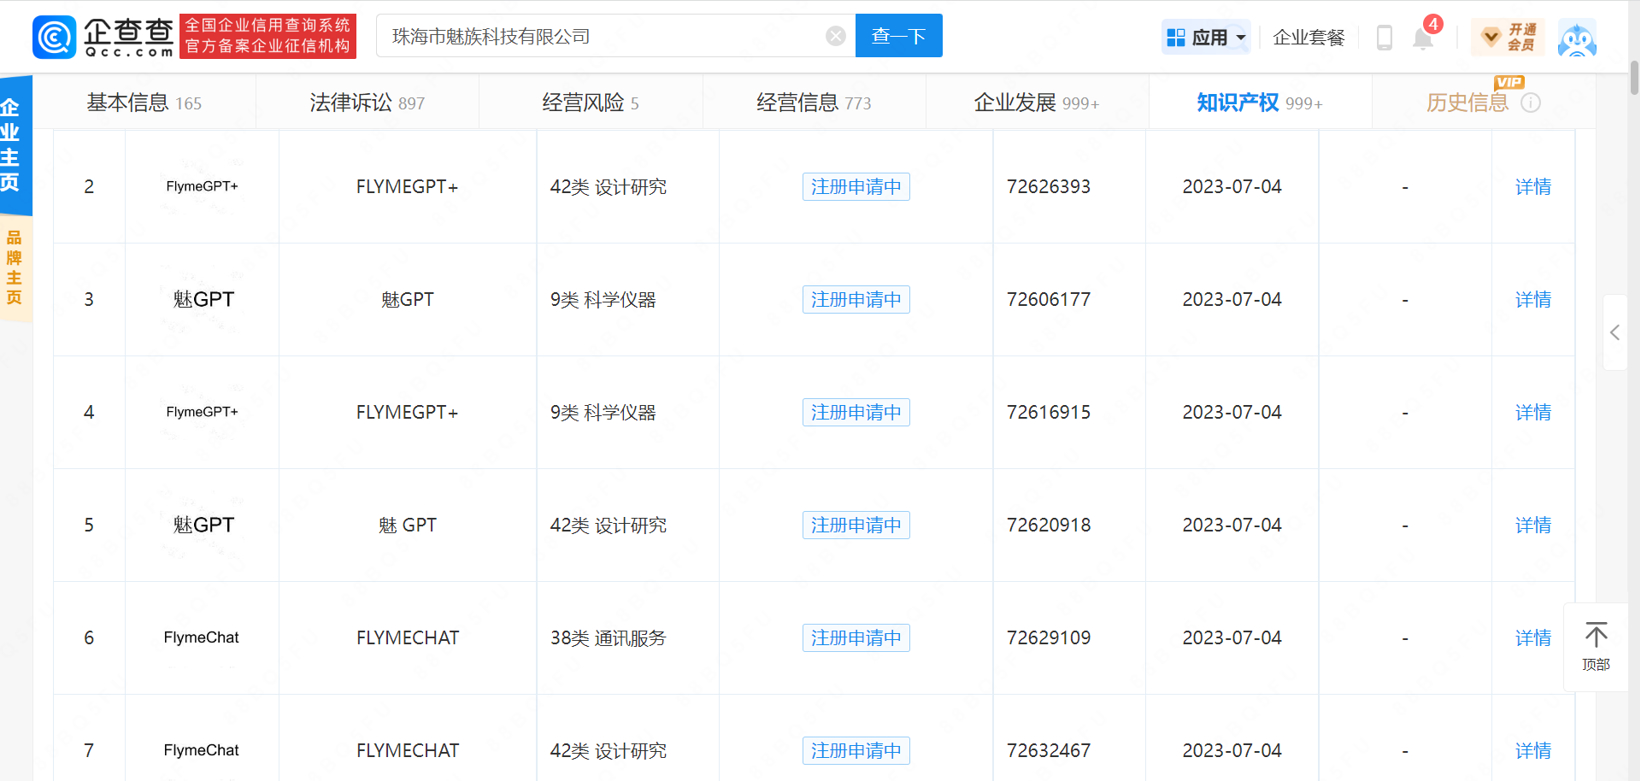The height and width of the screenshot is (781, 1640).
Task: Select the text 72629109
Action: point(1049,638)
